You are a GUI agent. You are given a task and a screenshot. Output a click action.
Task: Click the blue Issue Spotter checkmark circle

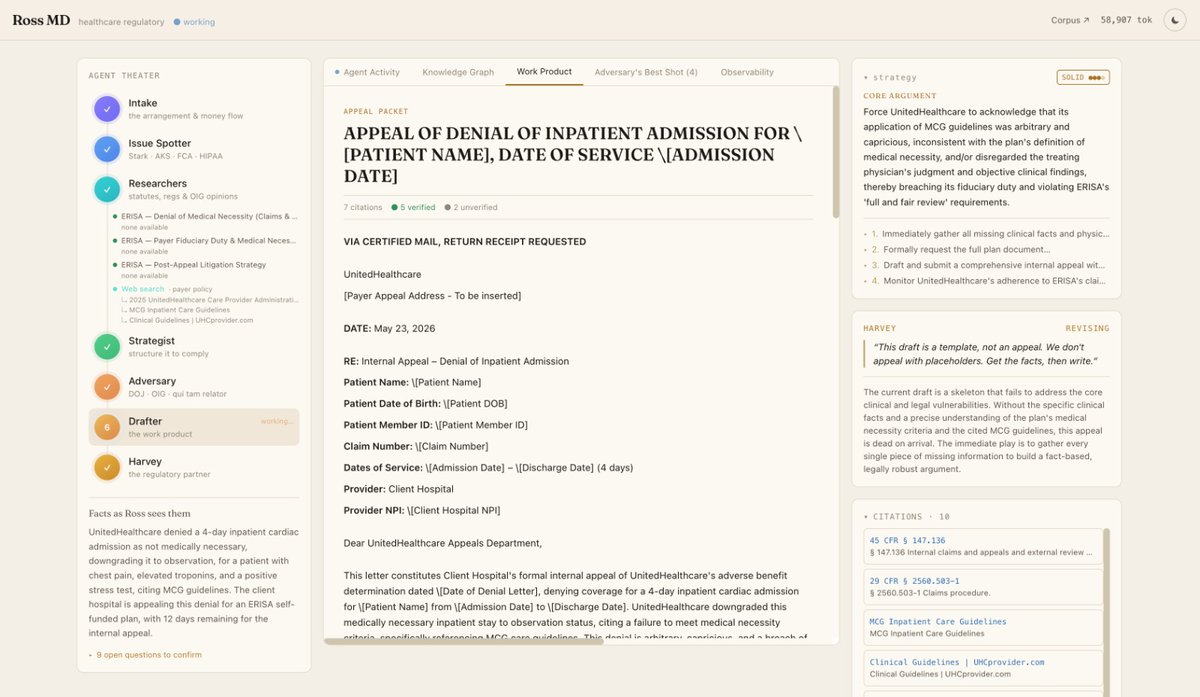[107, 149]
